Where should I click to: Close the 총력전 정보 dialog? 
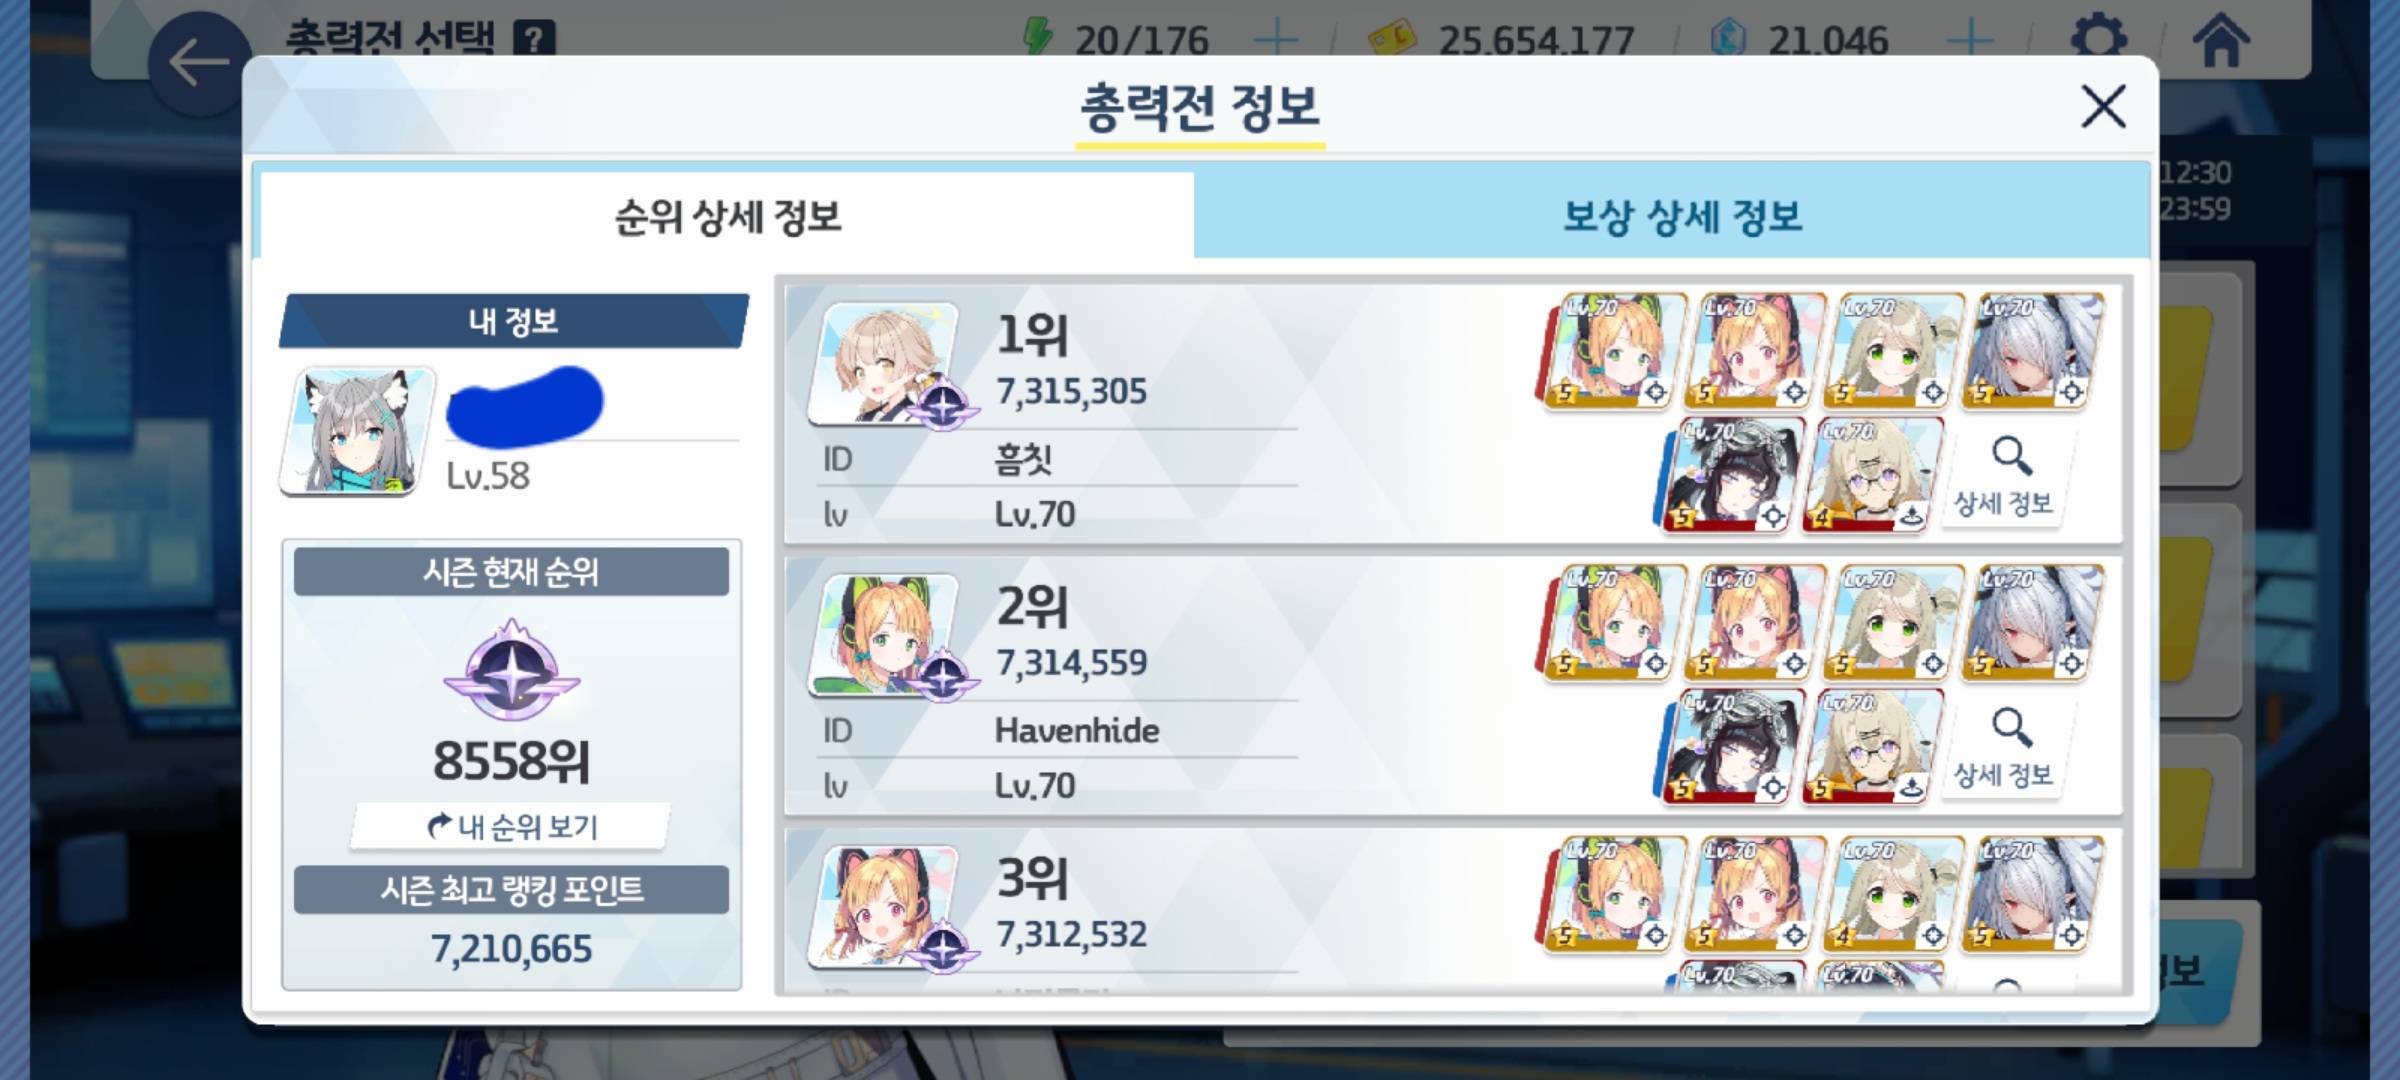2103,106
